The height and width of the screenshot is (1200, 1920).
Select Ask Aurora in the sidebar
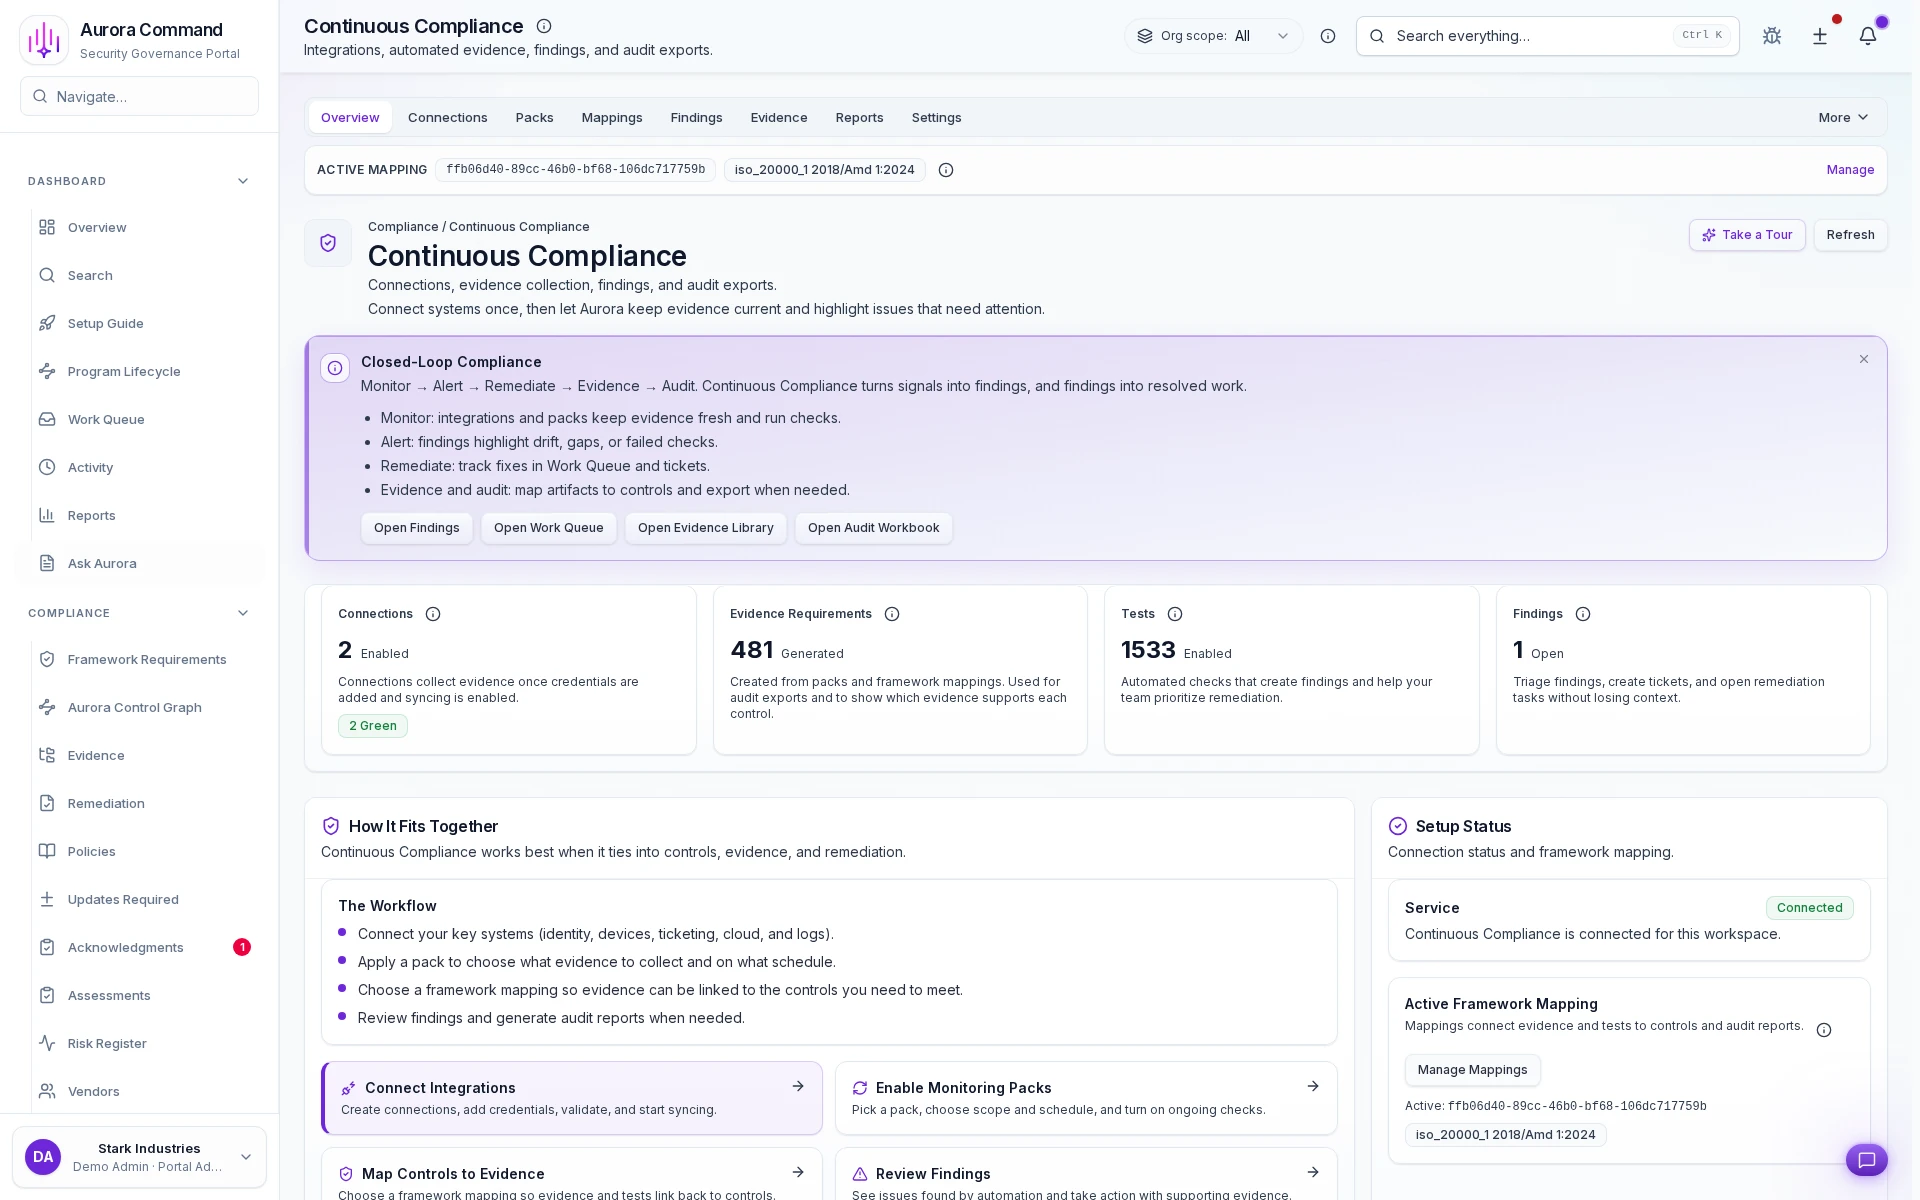click(101, 563)
